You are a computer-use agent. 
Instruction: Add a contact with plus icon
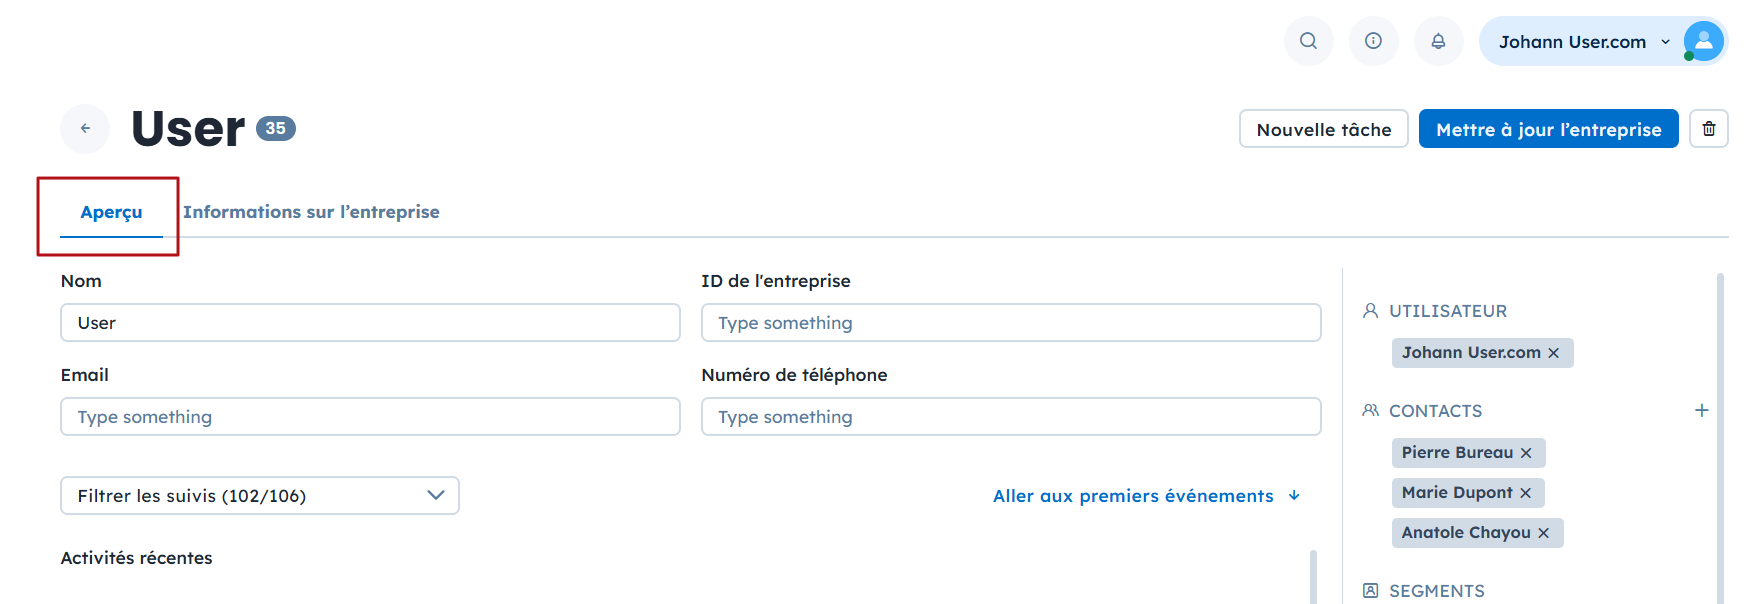pyautogui.click(x=1701, y=411)
